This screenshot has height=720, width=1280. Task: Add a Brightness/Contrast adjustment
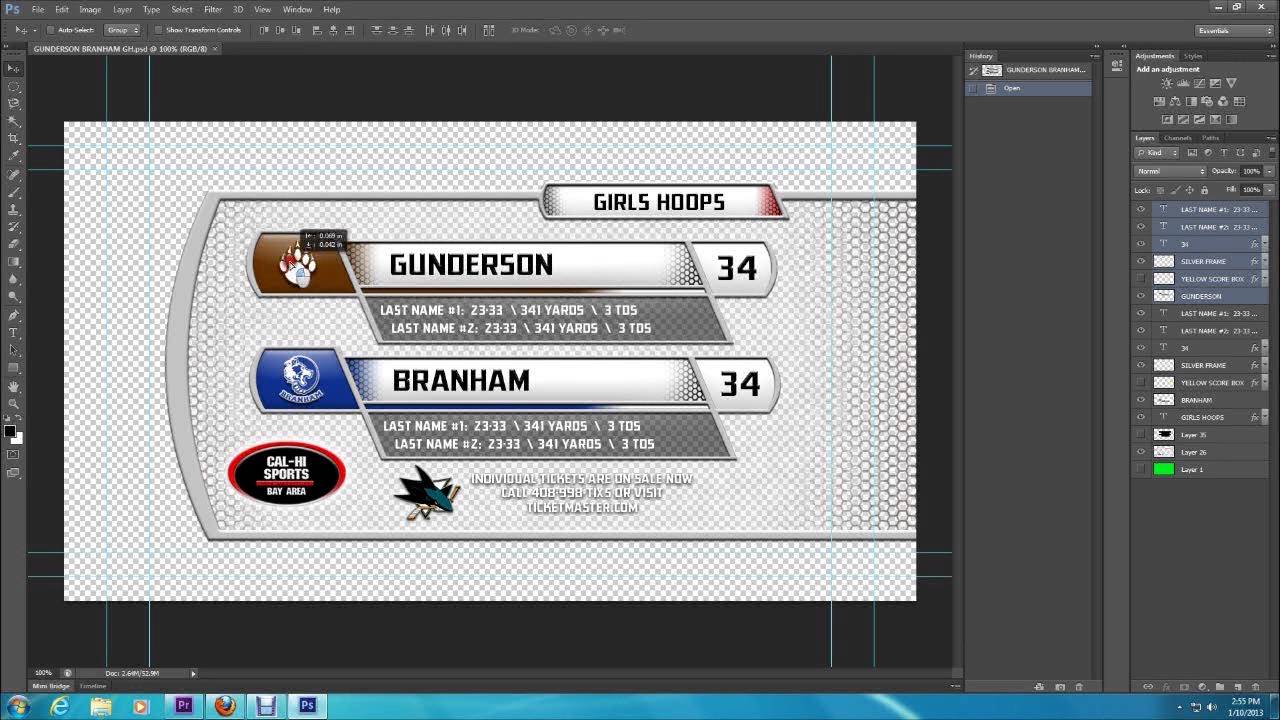click(x=1166, y=83)
